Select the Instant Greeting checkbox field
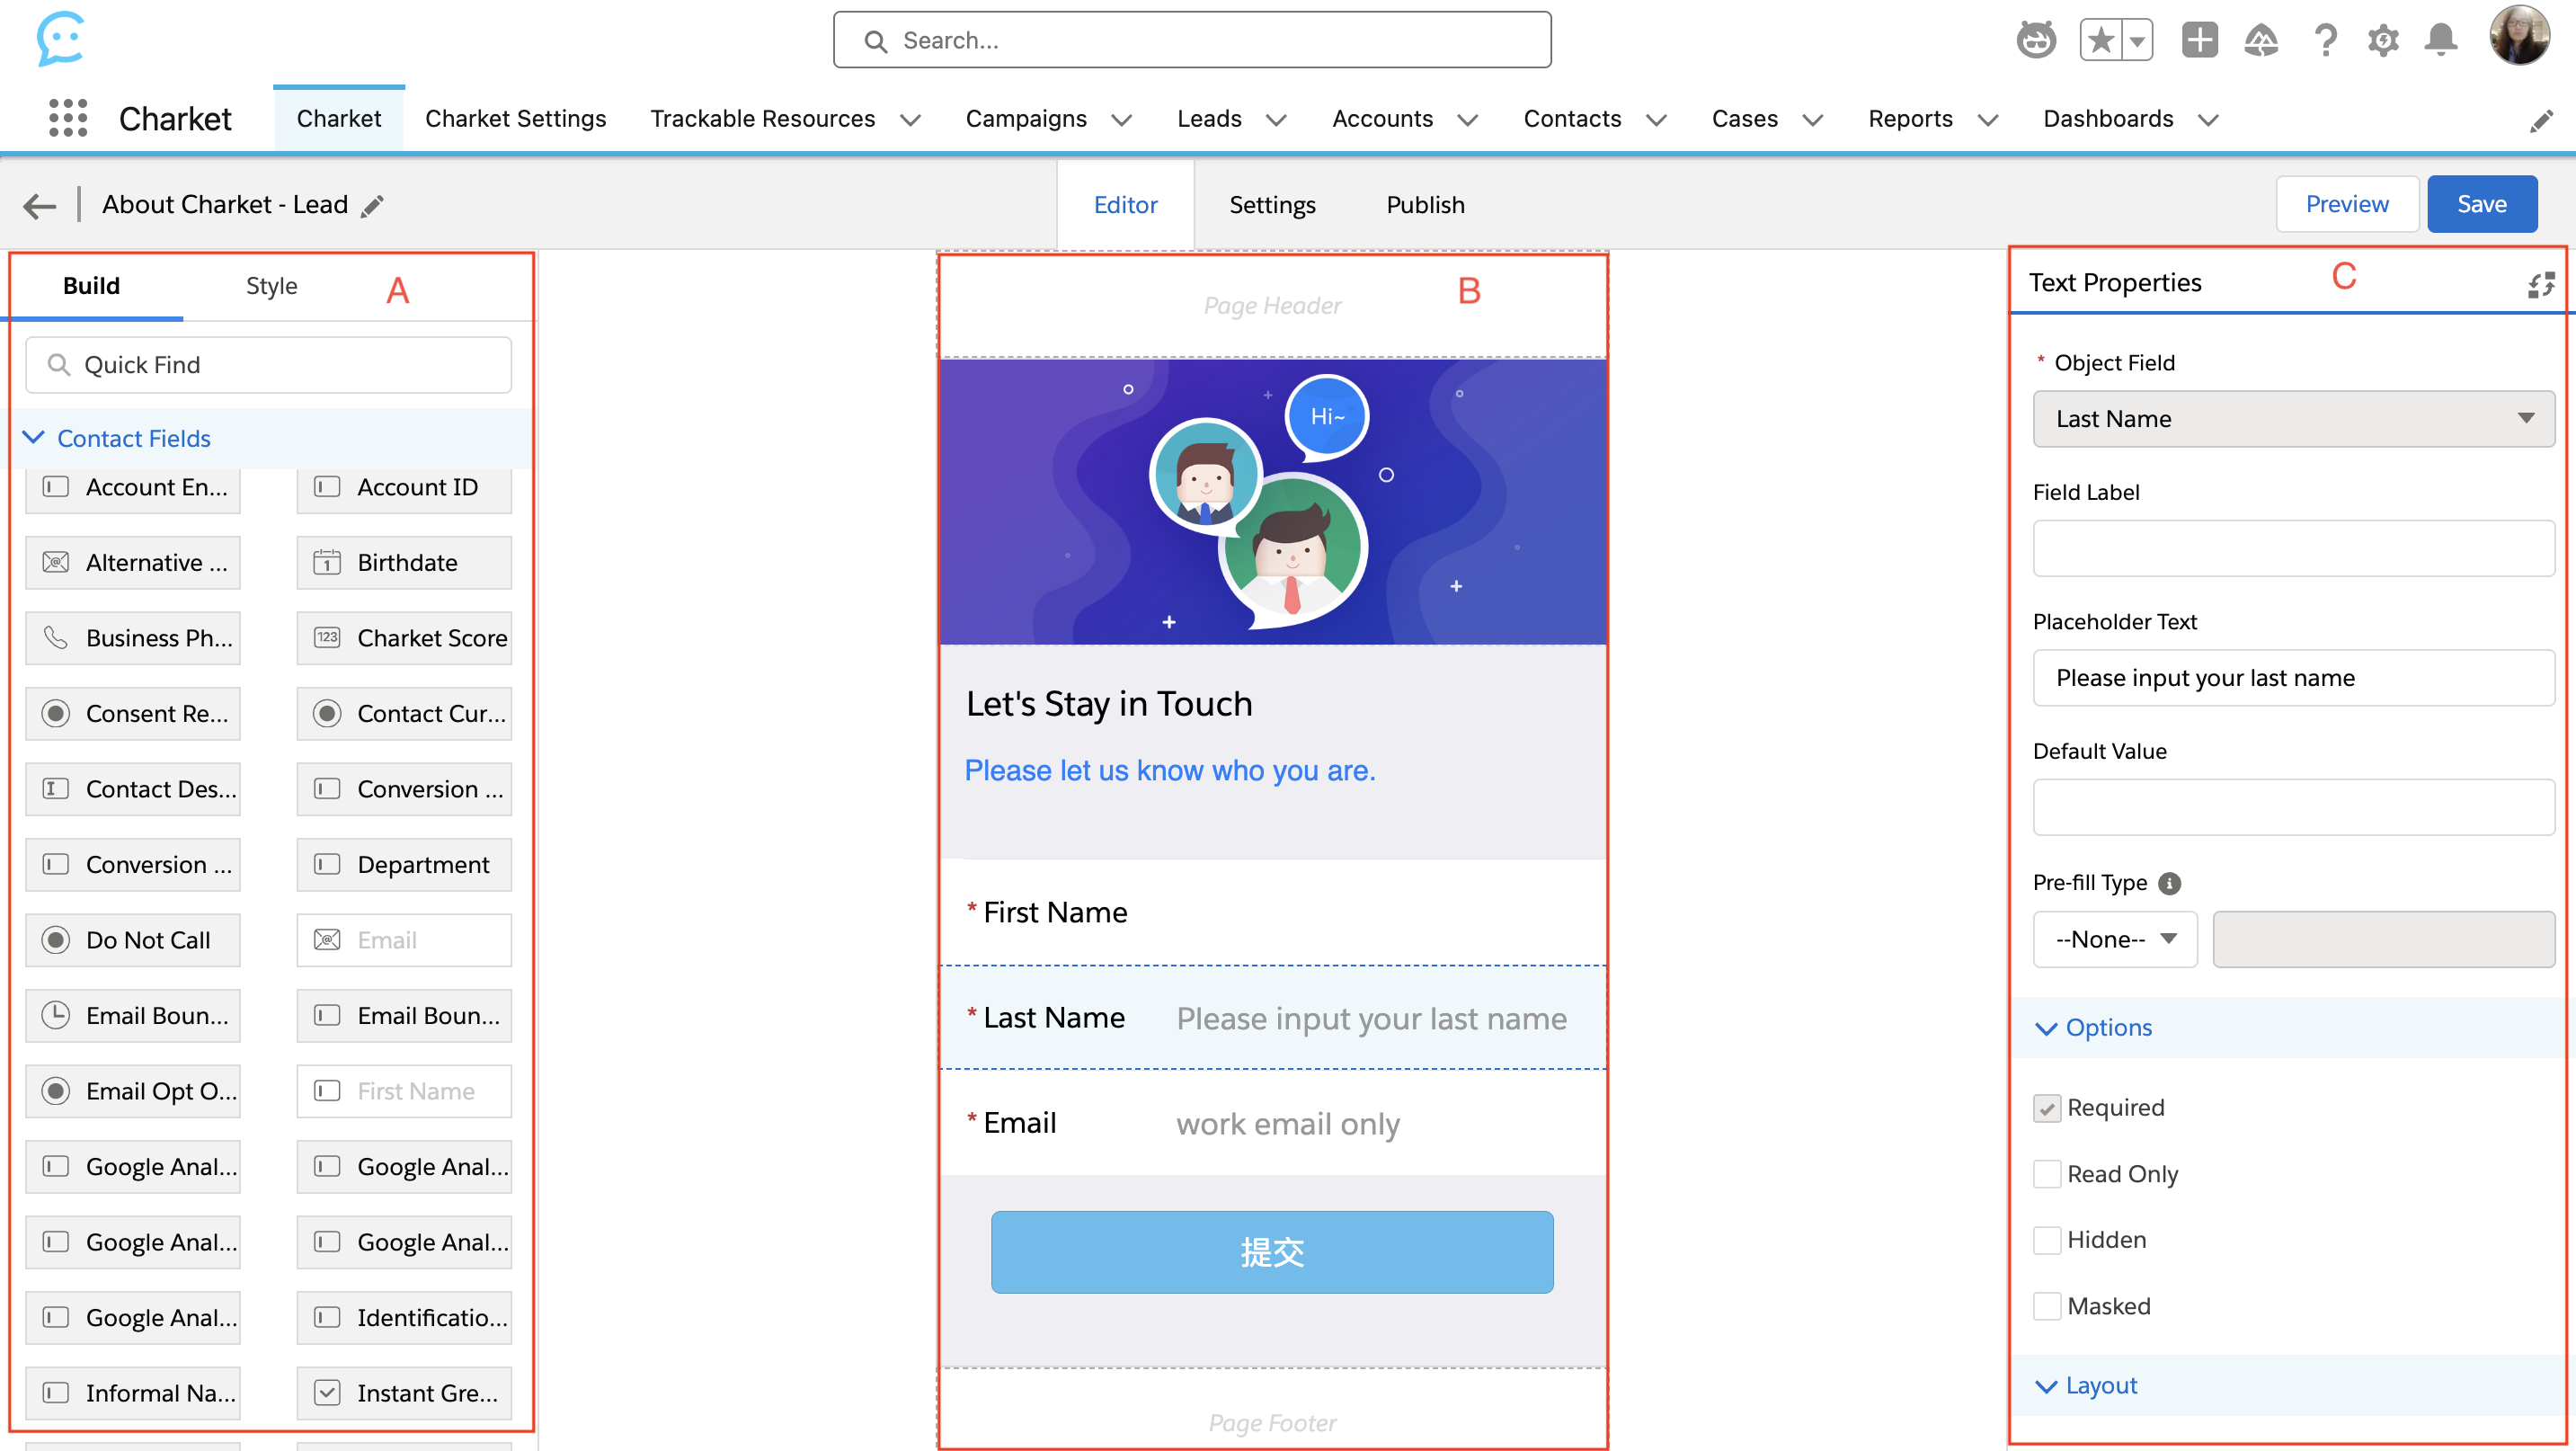2576x1451 pixels. pyautogui.click(x=404, y=1392)
